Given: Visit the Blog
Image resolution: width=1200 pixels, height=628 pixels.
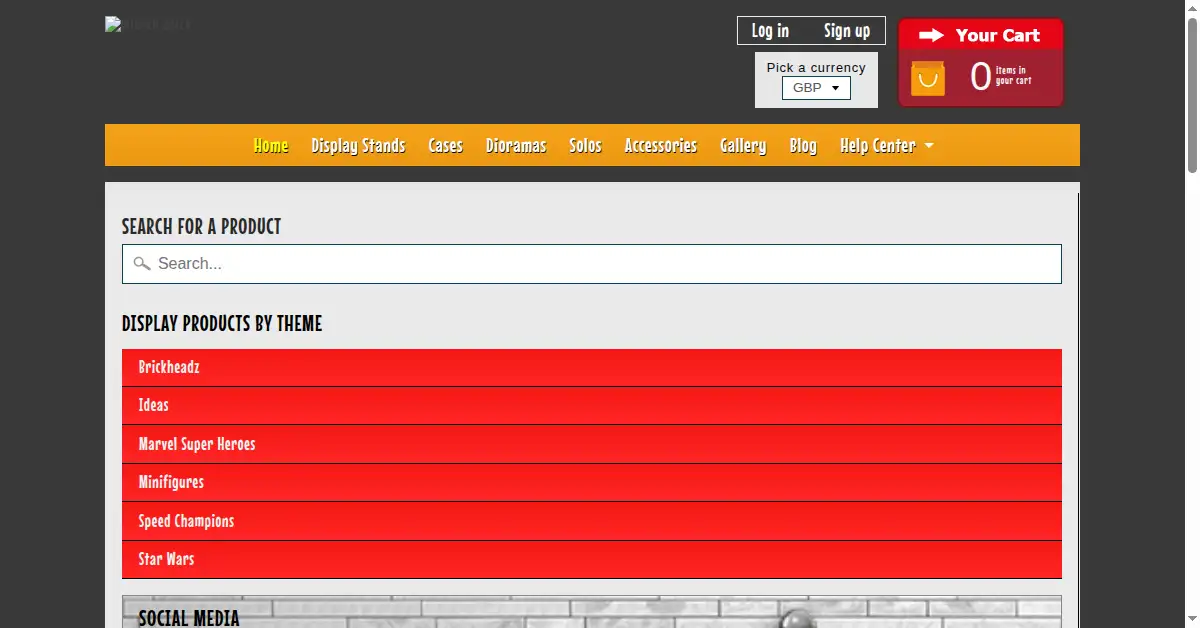Looking at the screenshot, I should tap(803, 146).
